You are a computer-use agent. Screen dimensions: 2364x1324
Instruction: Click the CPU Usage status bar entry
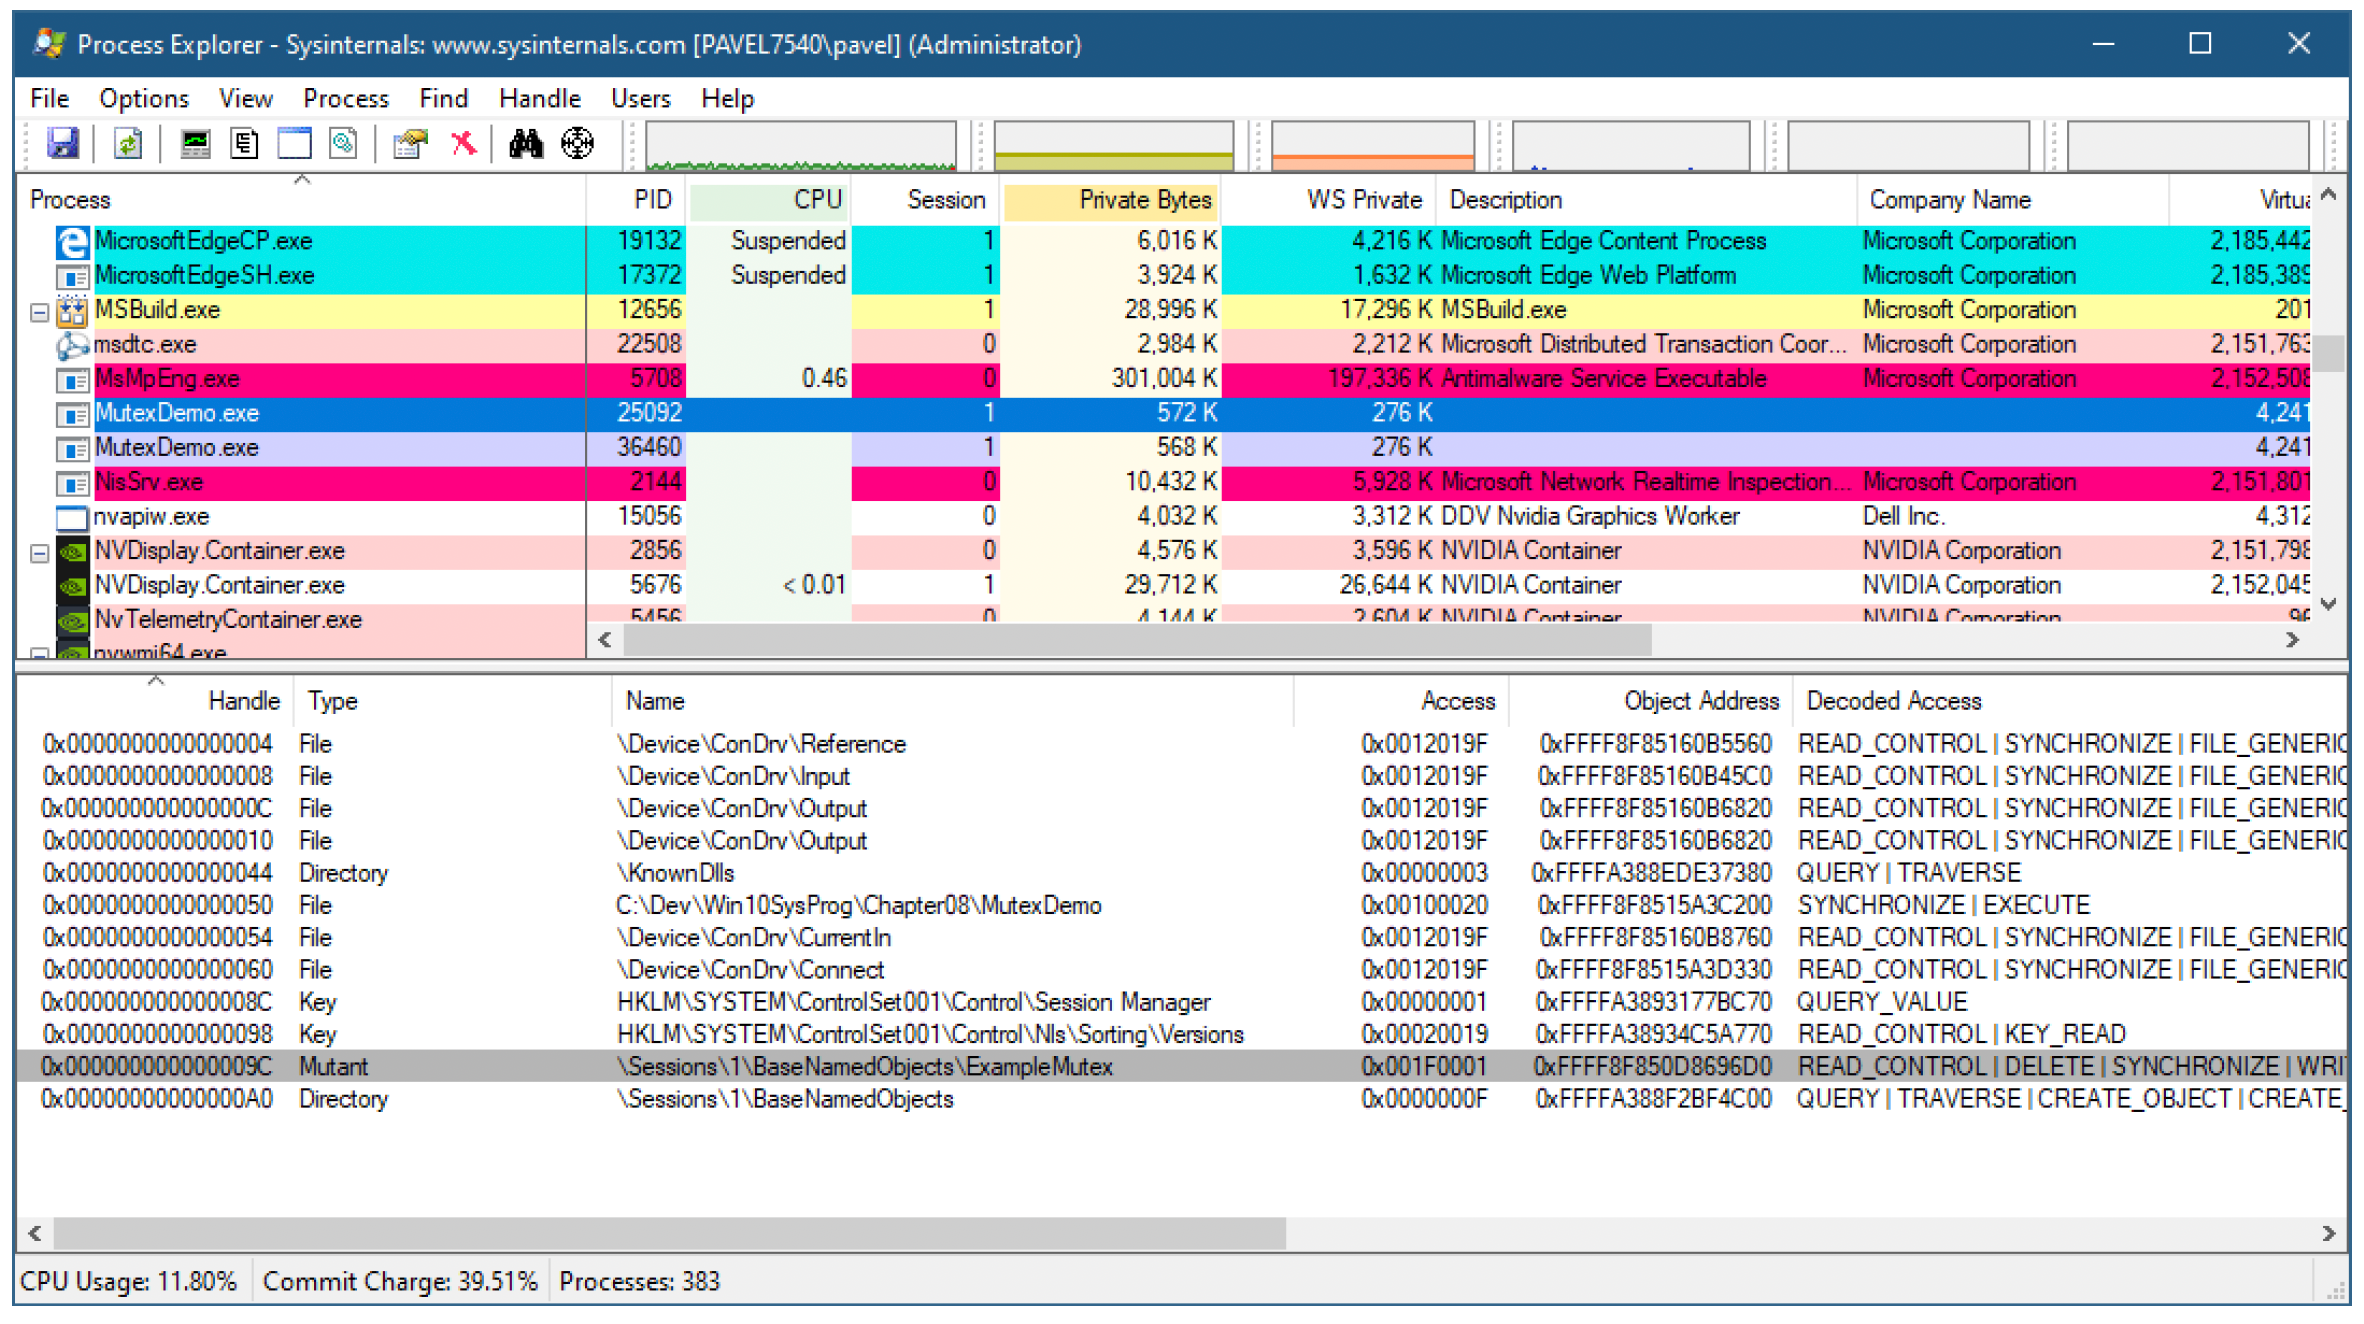click(x=129, y=1282)
